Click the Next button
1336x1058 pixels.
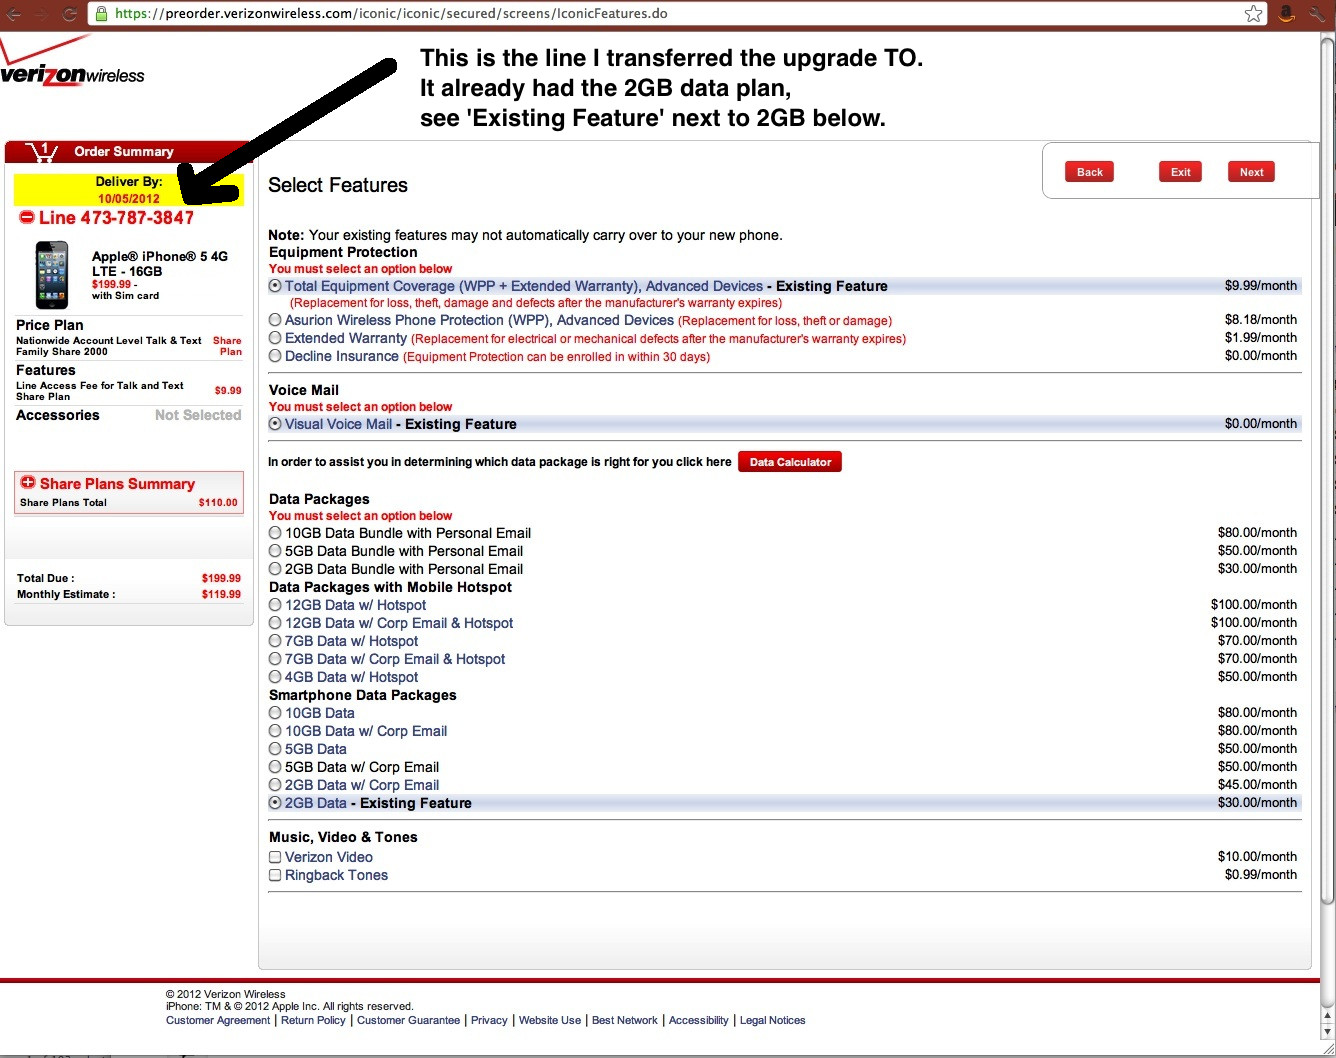(1252, 172)
